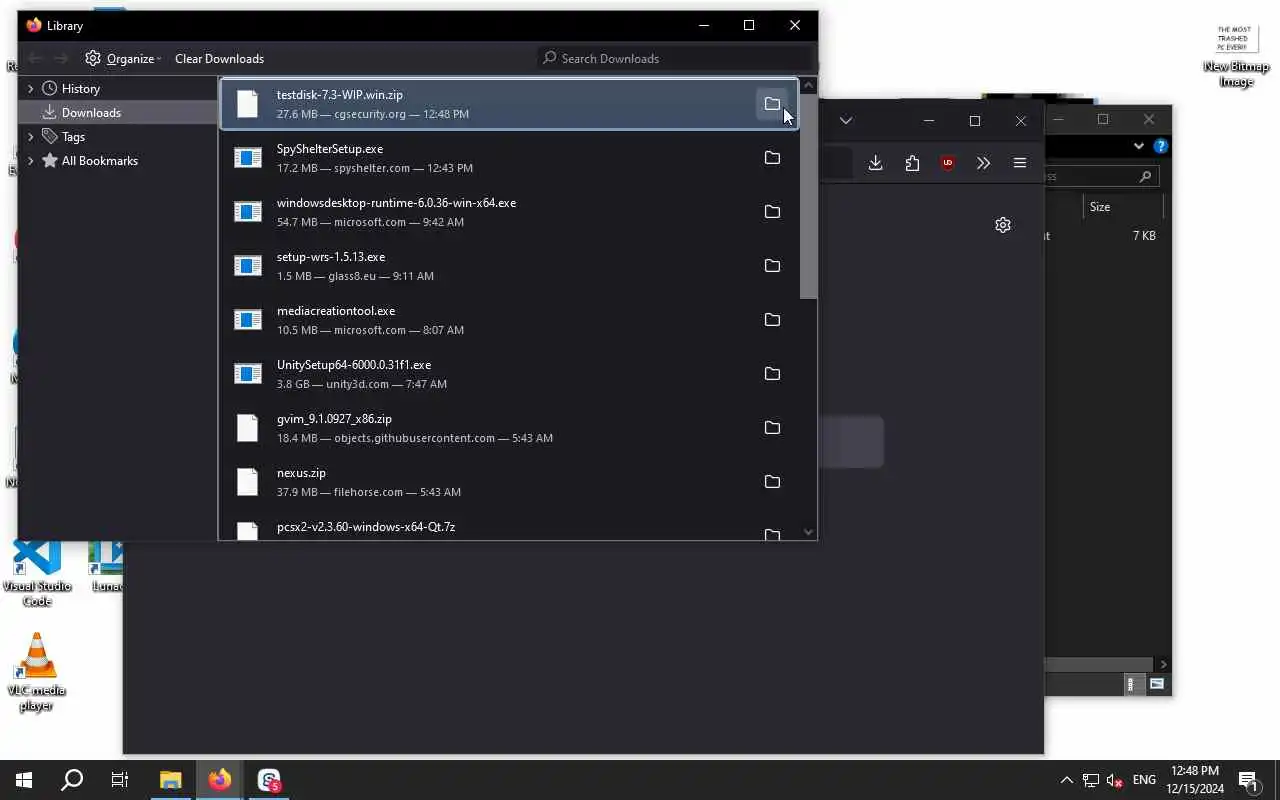1280x800 pixels.
Task: Toggle muted volume tray icon
Action: click(x=1115, y=780)
